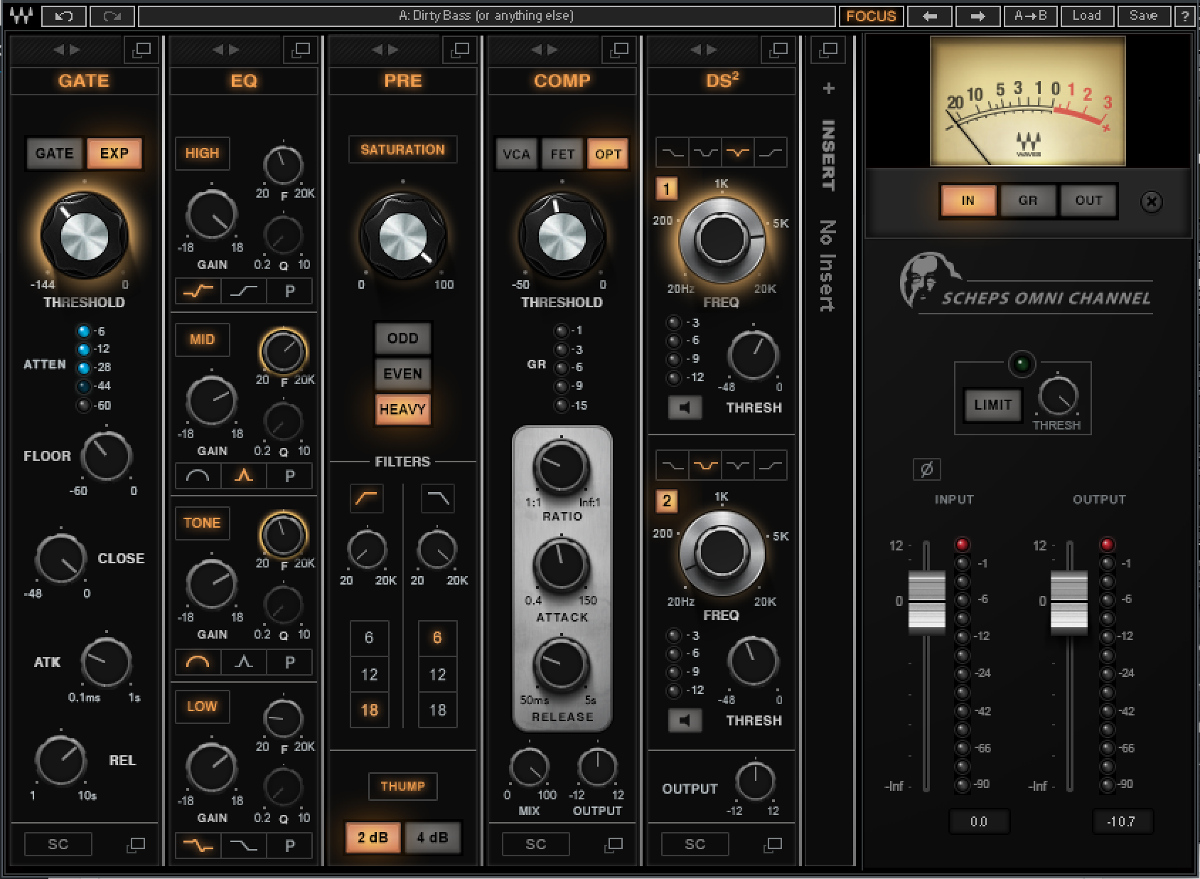This screenshot has width=1200, height=879.
Task: Click the OUTPUT fader handle
Action: coord(1069,602)
